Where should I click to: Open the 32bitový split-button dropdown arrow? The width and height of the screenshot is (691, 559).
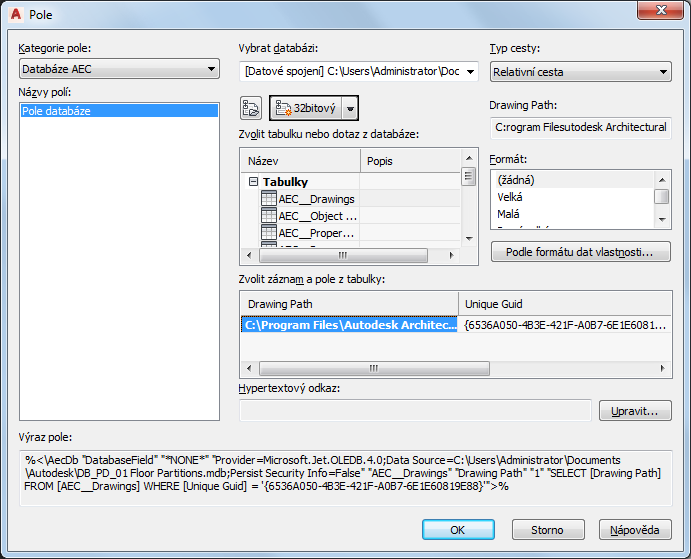(x=350, y=108)
